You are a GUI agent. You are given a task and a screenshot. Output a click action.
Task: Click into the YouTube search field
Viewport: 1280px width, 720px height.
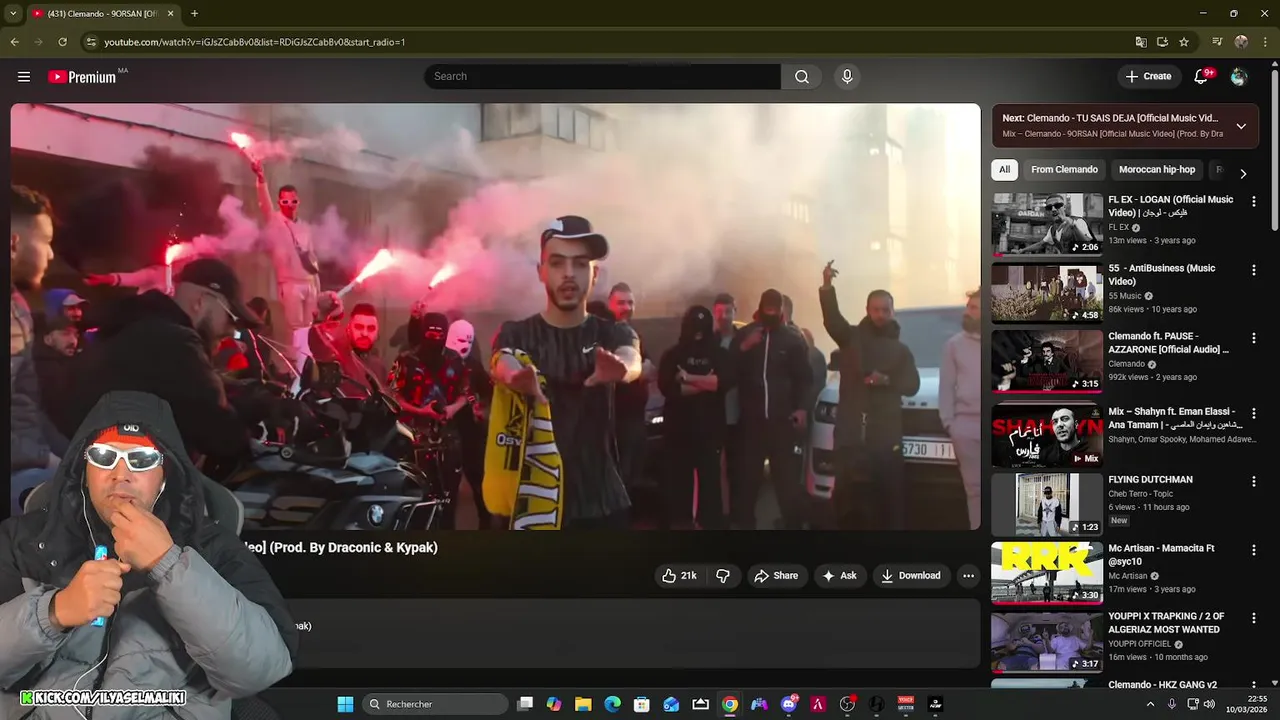(603, 77)
